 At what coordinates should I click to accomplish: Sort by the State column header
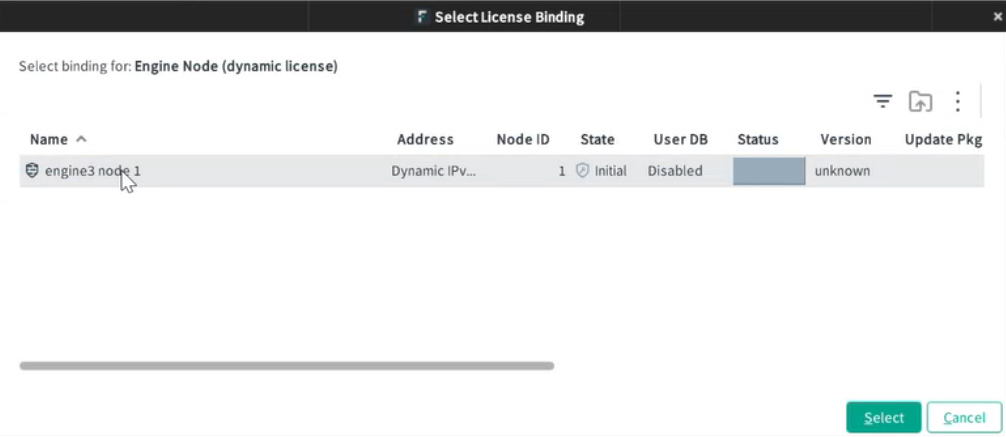pyautogui.click(x=597, y=139)
